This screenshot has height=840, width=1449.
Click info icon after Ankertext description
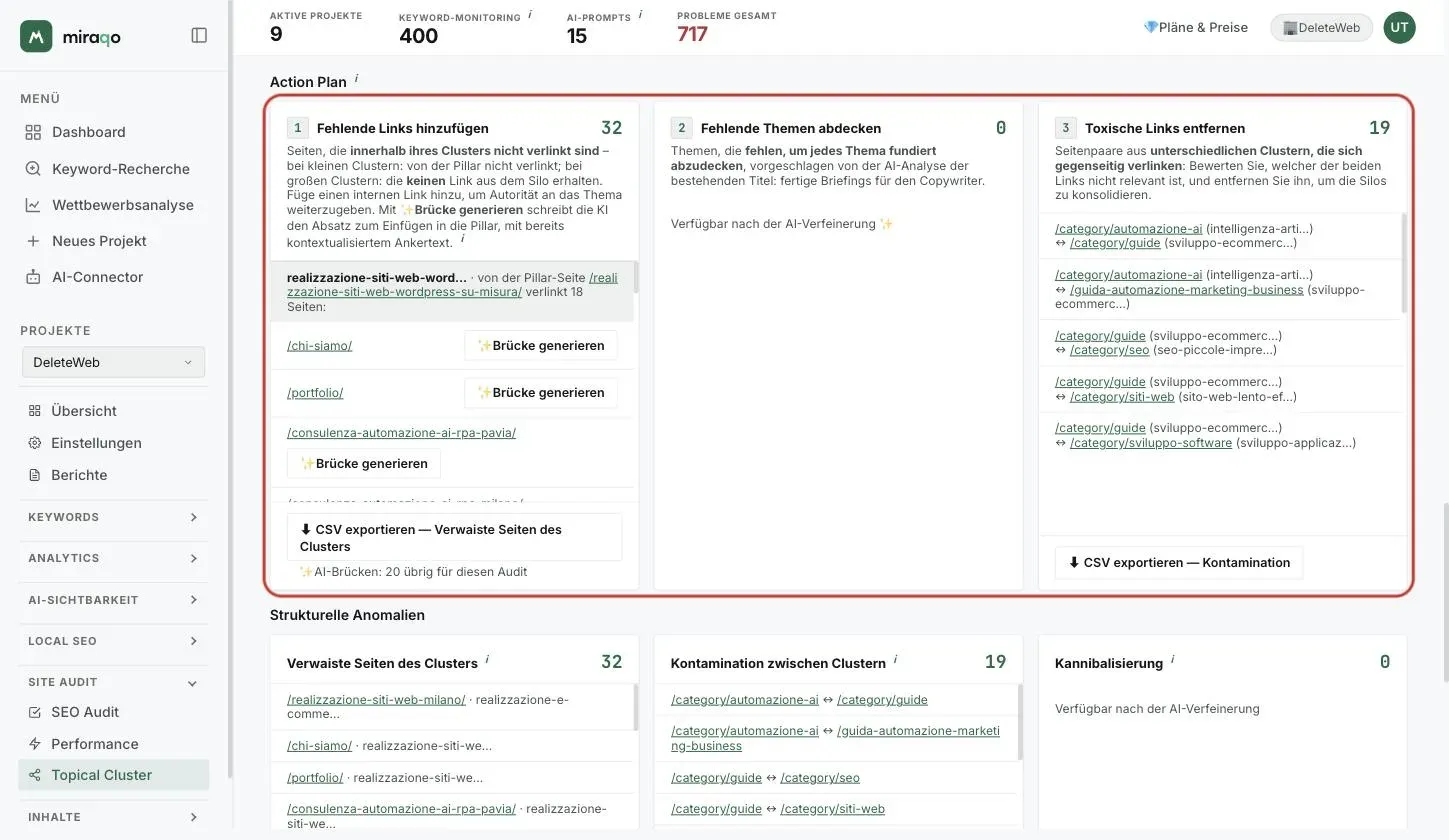(x=462, y=240)
